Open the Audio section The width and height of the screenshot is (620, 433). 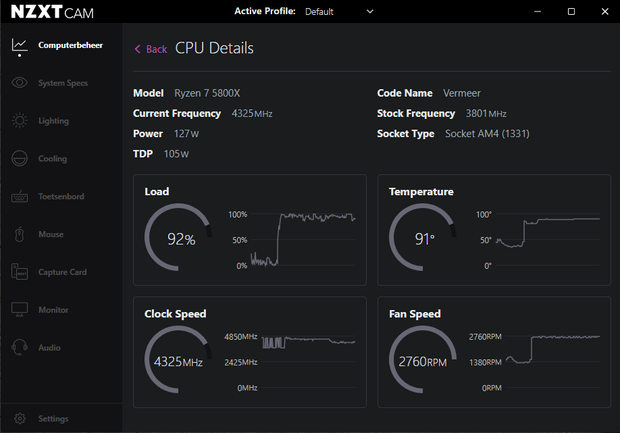point(49,348)
